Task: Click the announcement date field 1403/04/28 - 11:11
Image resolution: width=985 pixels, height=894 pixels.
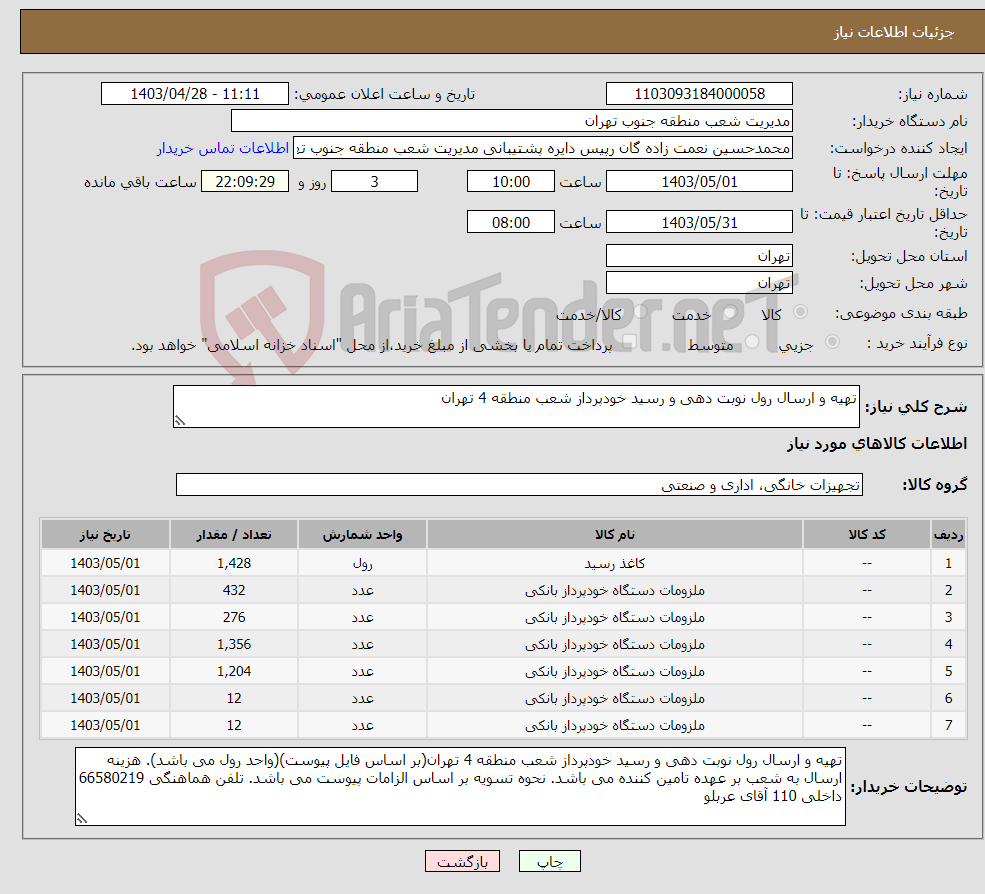Action: pyautogui.click(x=195, y=94)
